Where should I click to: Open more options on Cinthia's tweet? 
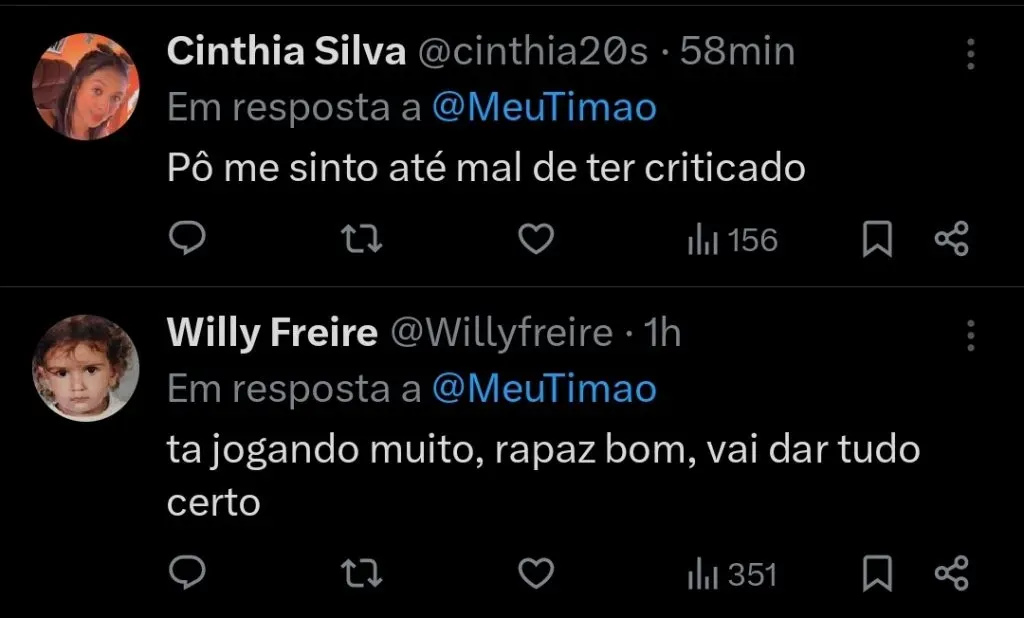click(x=970, y=55)
